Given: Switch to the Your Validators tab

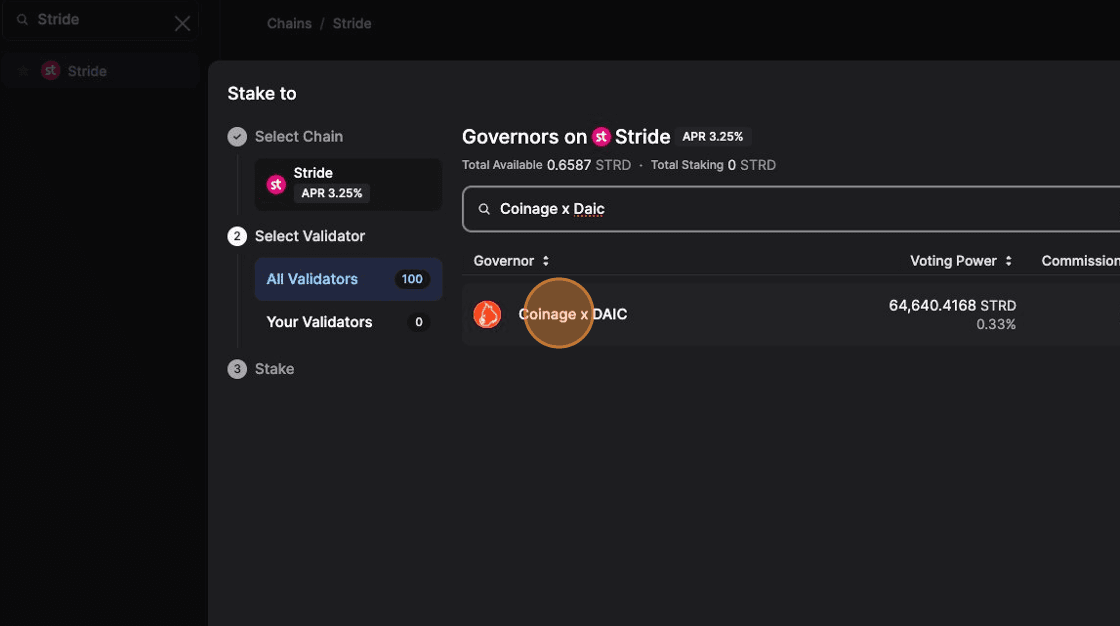Looking at the screenshot, I should 319,322.
